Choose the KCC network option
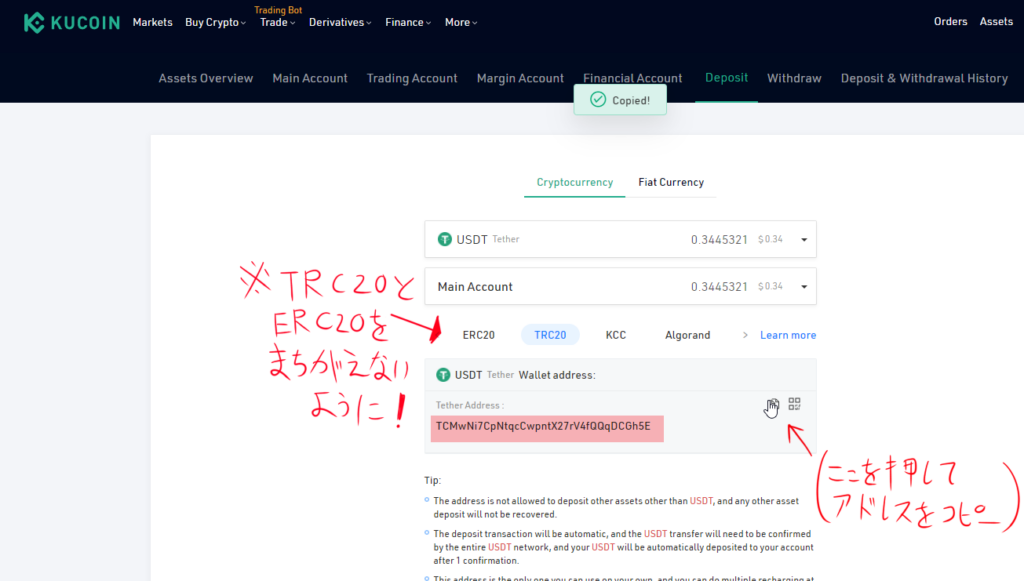 click(x=616, y=335)
